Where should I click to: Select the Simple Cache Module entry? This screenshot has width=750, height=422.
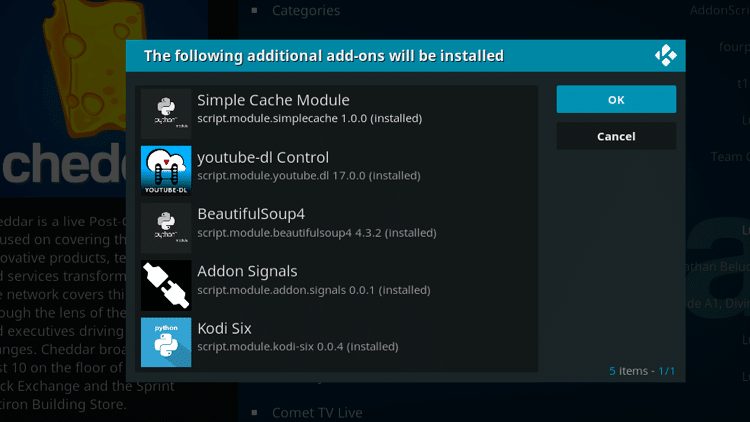[337, 113]
